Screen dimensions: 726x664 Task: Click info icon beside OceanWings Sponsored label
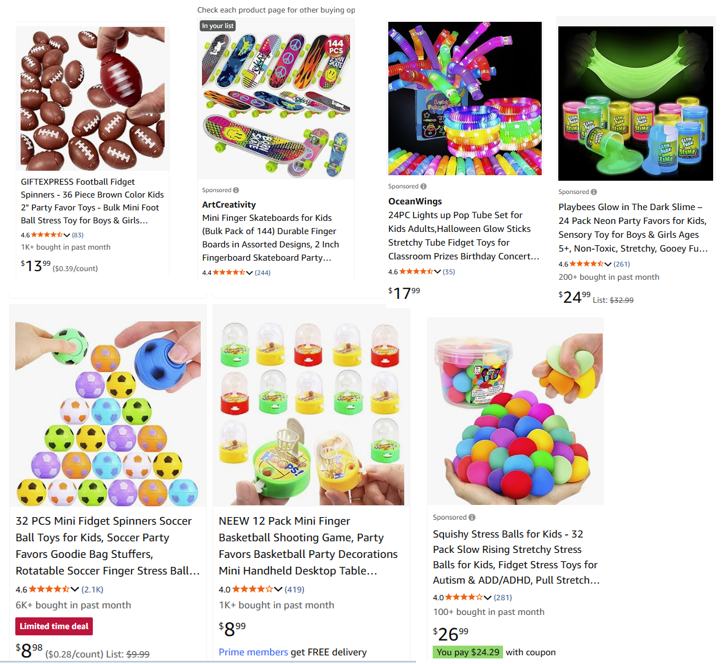pyautogui.click(x=423, y=186)
